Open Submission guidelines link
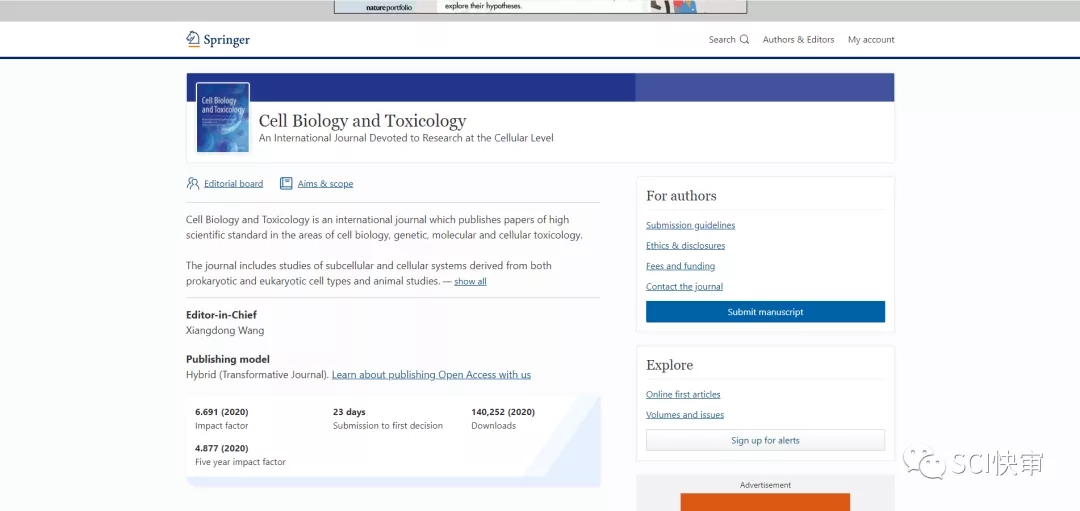The height and width of the screenshot is (511, 1080). click(x=690, y=225)
